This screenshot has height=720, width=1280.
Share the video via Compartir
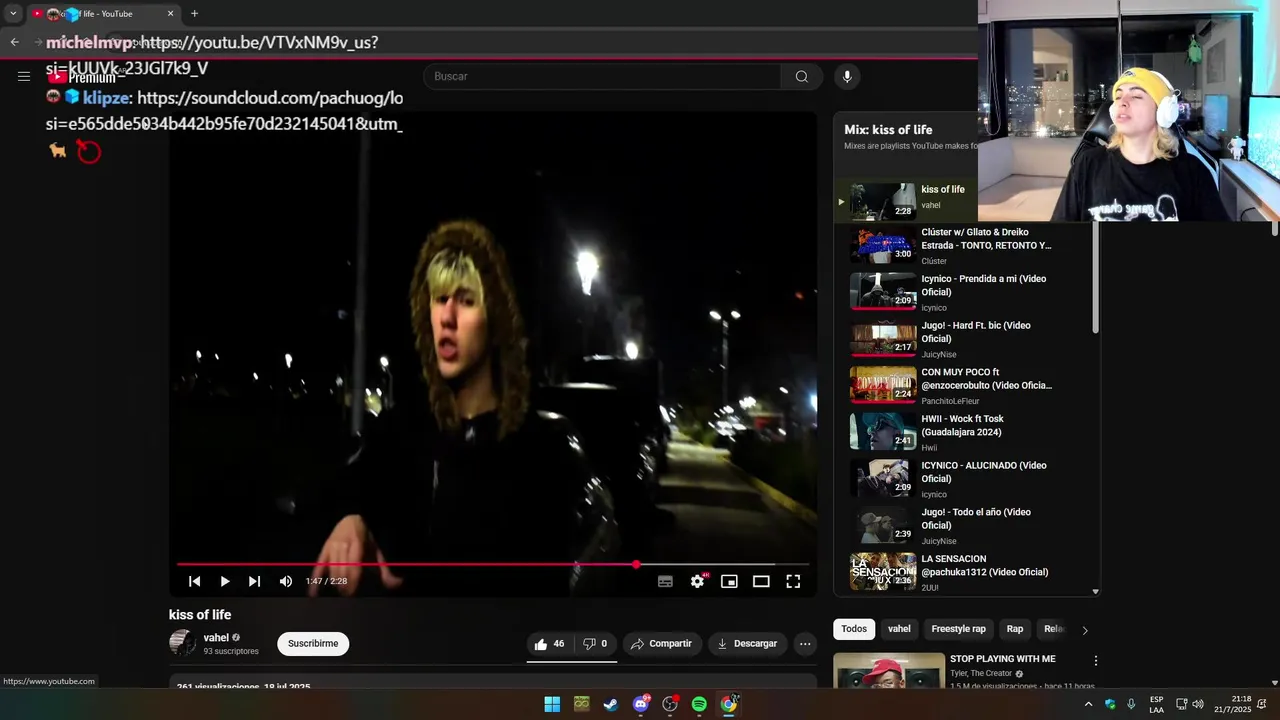pyautogui.click(x=662, y=644)
